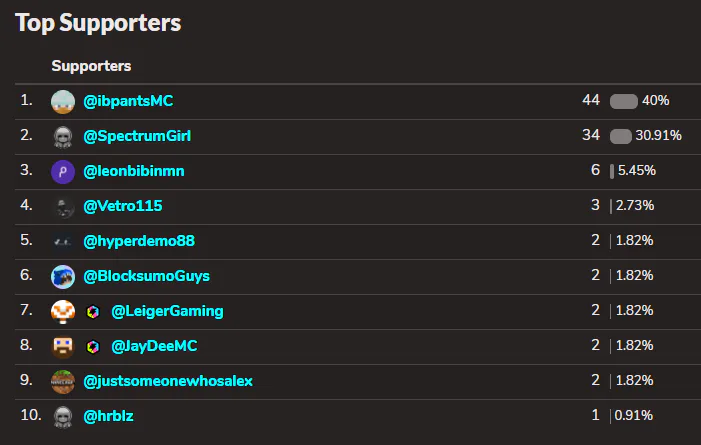
Task: Go to the @justsomeonewhosalex profile
Action: [x=168, y=381]
